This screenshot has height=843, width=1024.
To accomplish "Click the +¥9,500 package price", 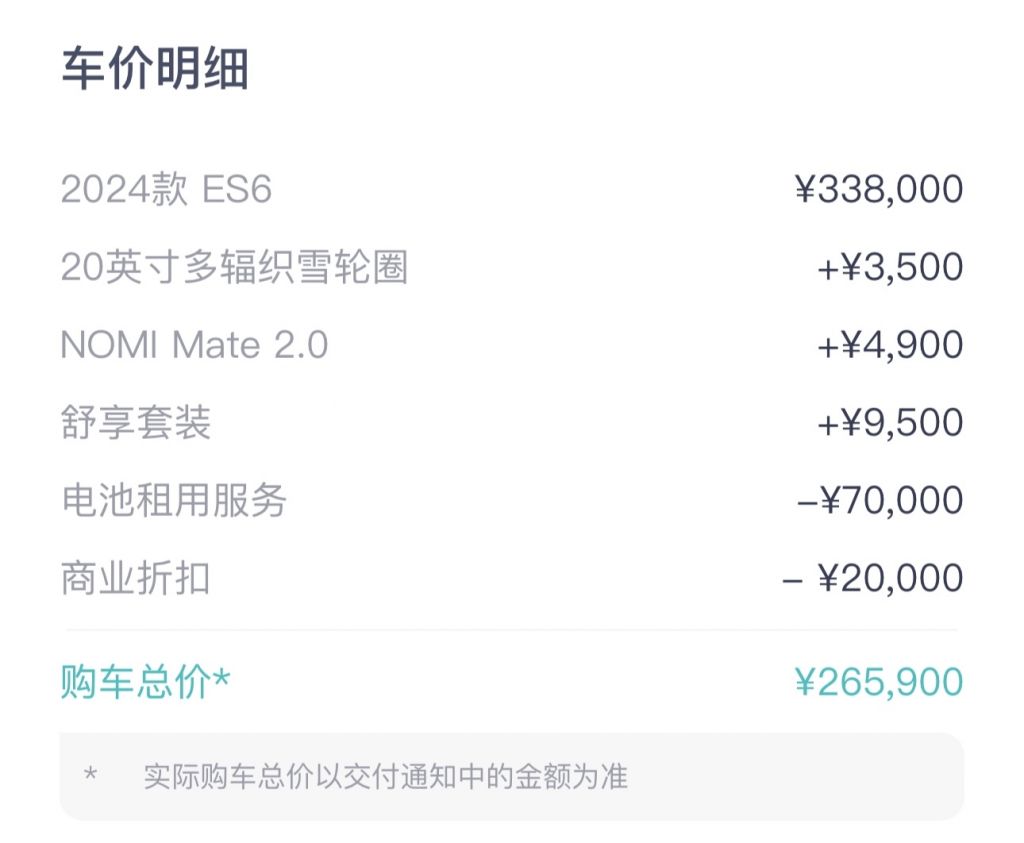I will 890,423.
